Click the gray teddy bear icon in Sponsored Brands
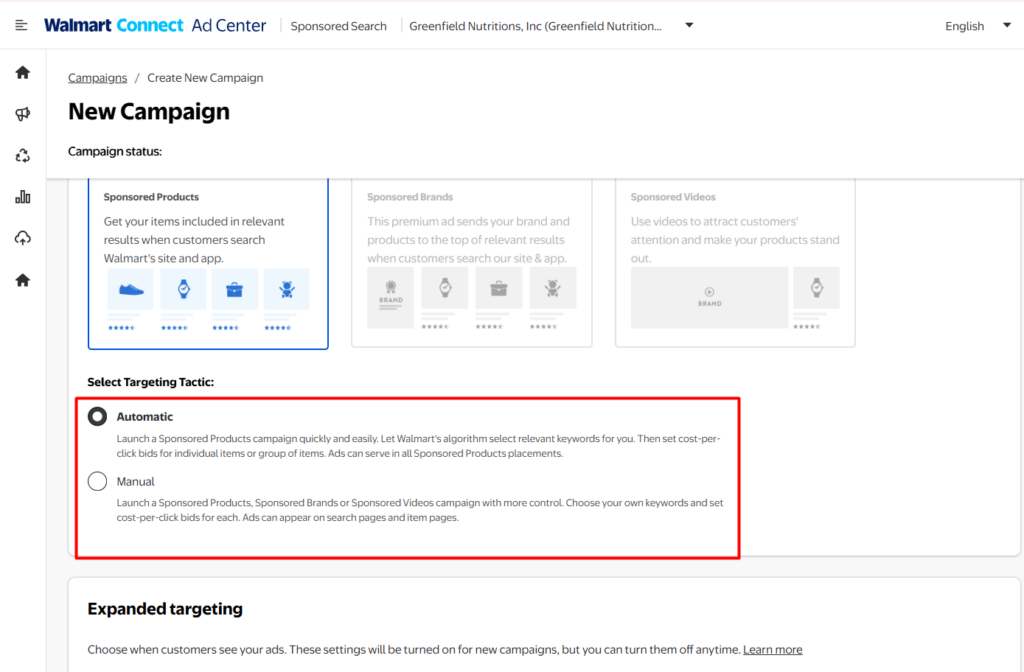Image resolution: width=1024 pixels, height=672 pixels. tap(552, 287)
